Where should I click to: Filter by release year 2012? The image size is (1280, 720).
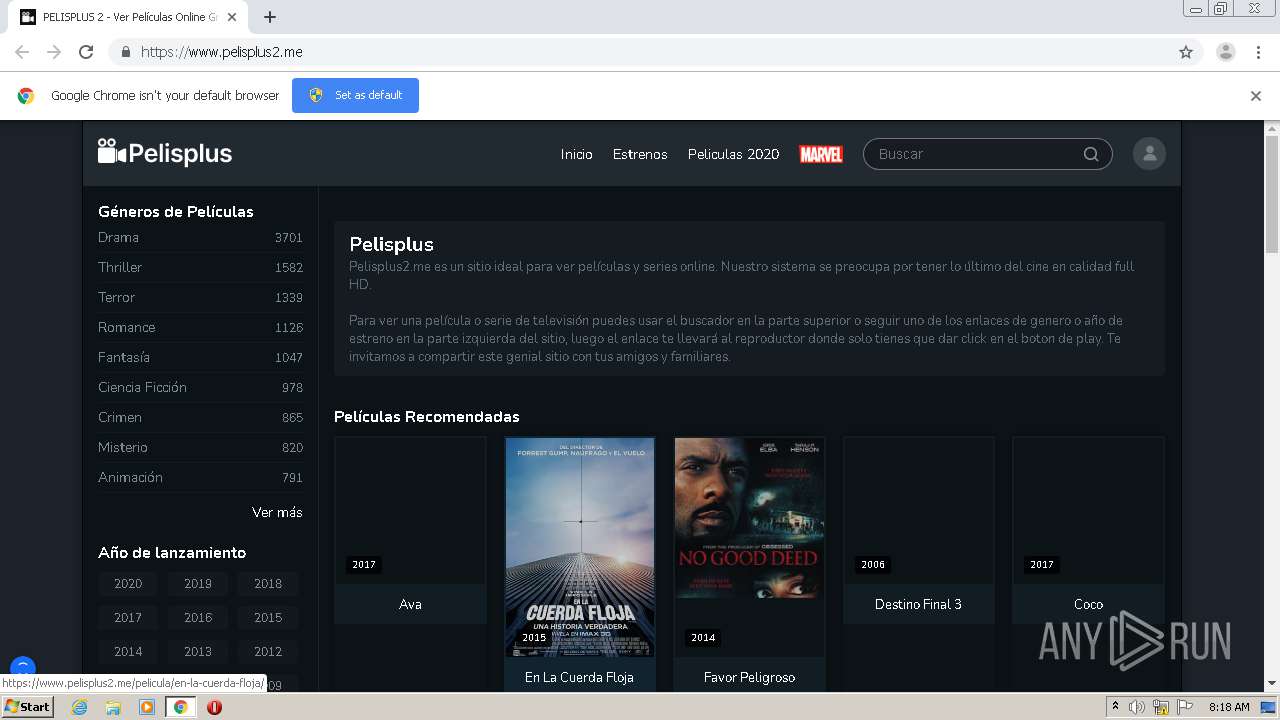(268, 652)
